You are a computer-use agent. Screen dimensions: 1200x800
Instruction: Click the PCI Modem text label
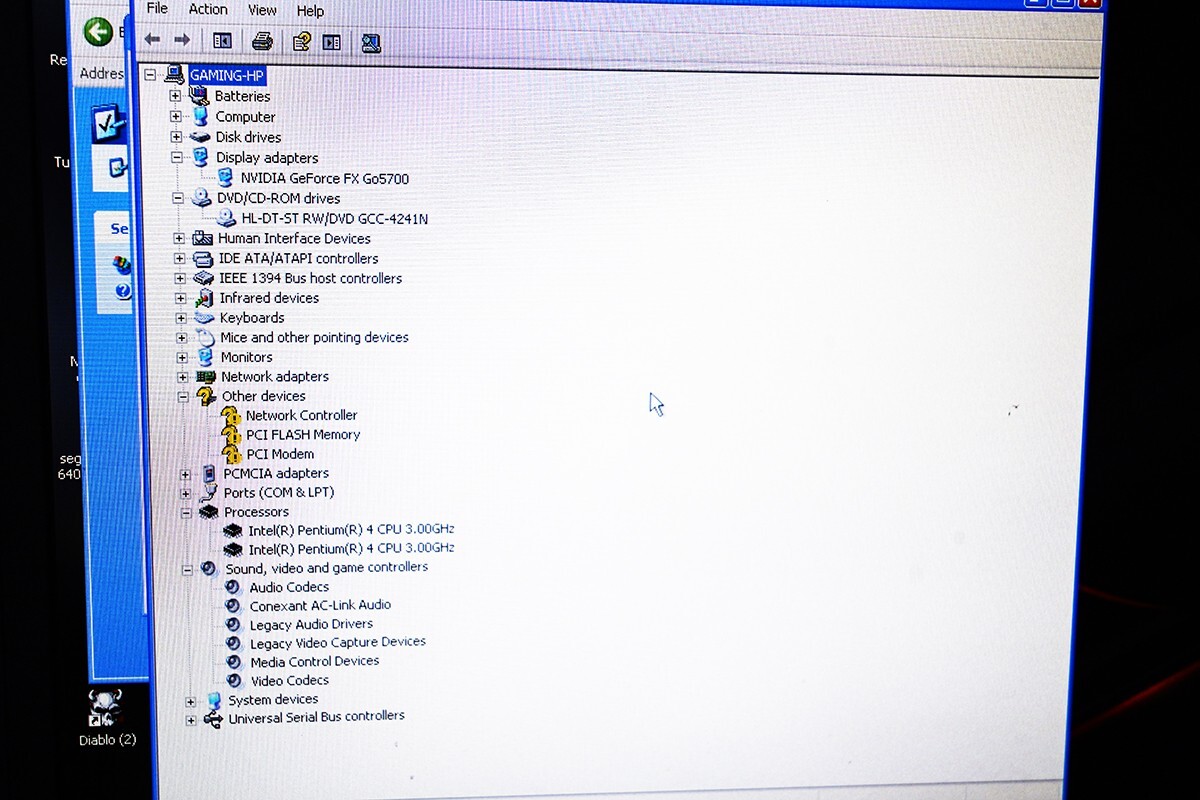(280, 454)
